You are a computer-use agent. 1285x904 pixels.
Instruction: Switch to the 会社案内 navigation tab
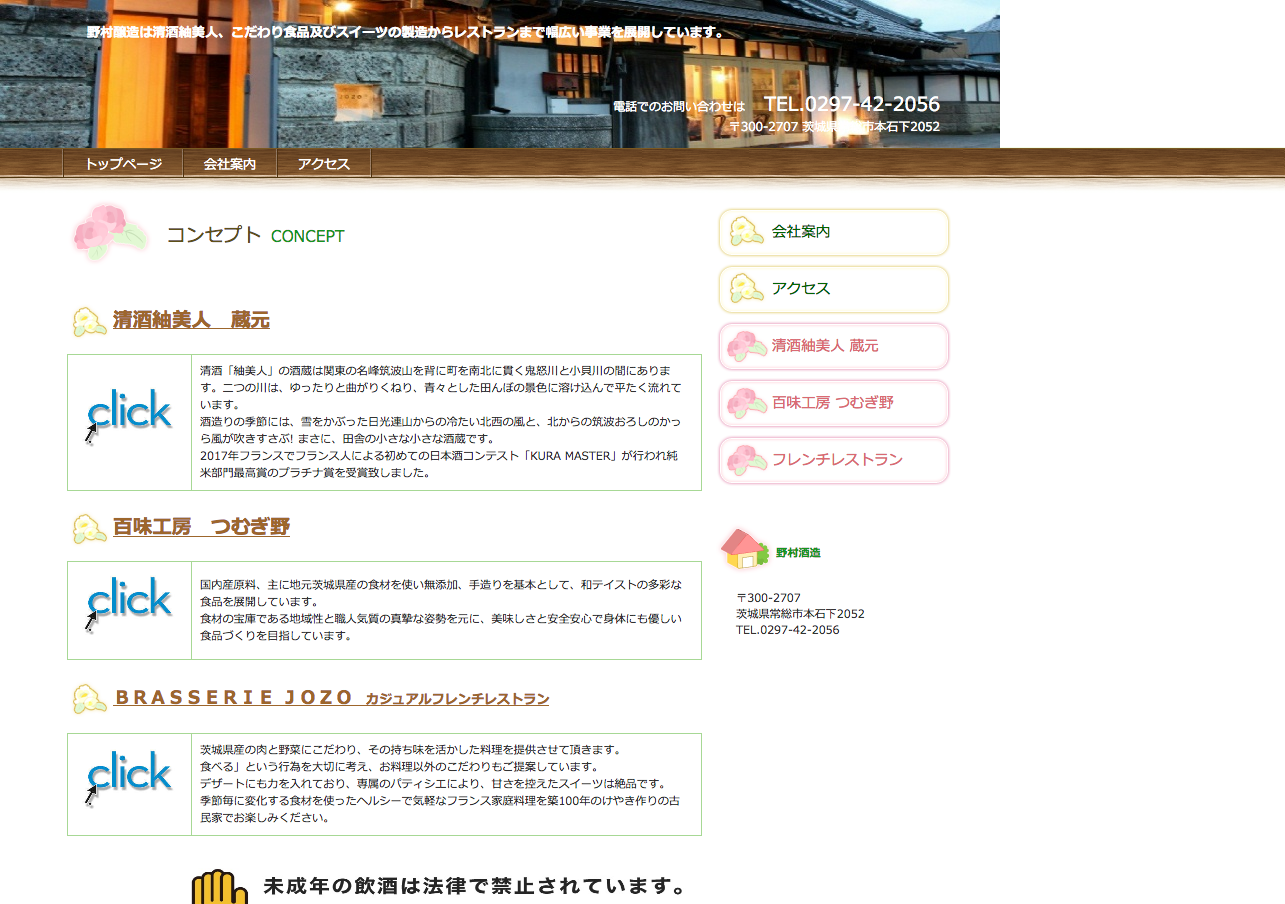click(x=229, y=163)
